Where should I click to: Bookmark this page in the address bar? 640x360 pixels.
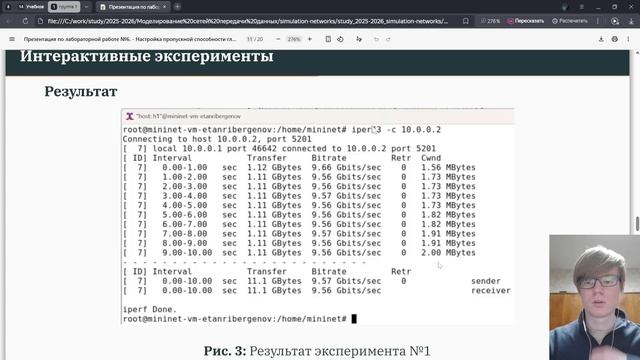(x=466, y=21)
